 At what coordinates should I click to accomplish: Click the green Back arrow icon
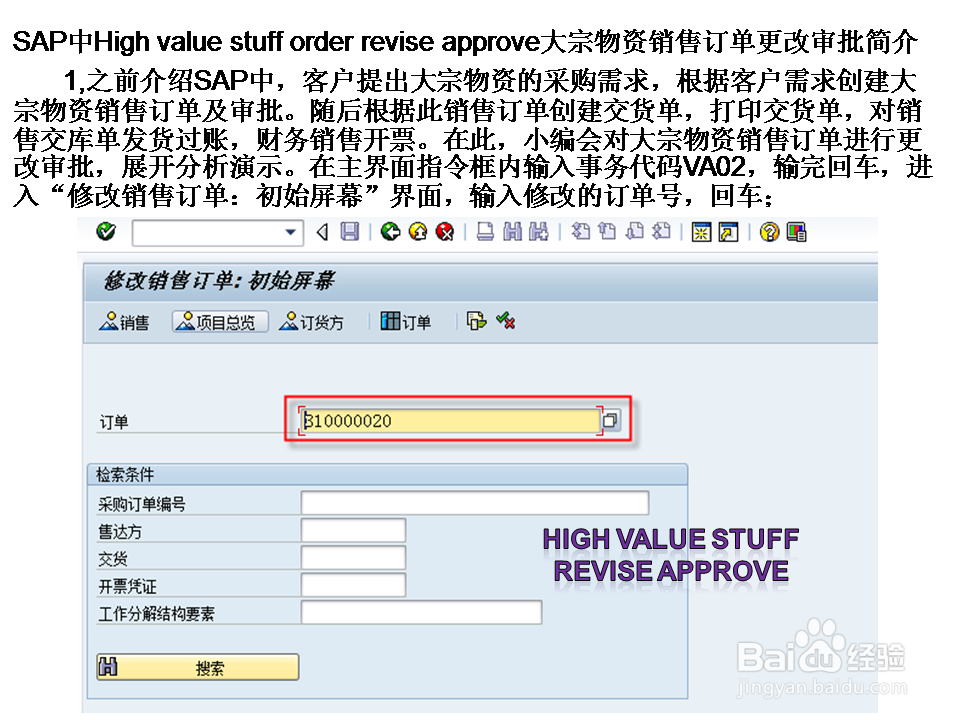(390, 231)
